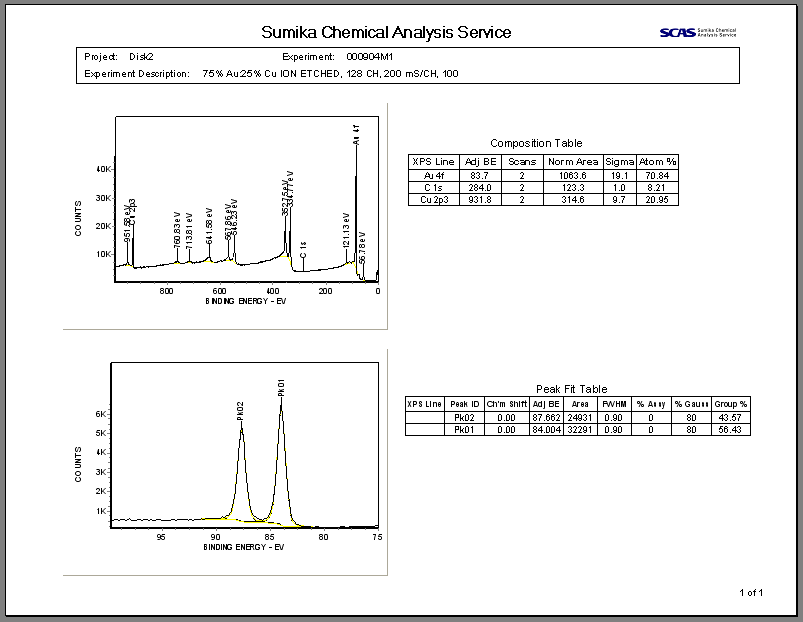Select Pk02 in the Peak Fit Table
The image size is (803, 622).
click(464, 418)
